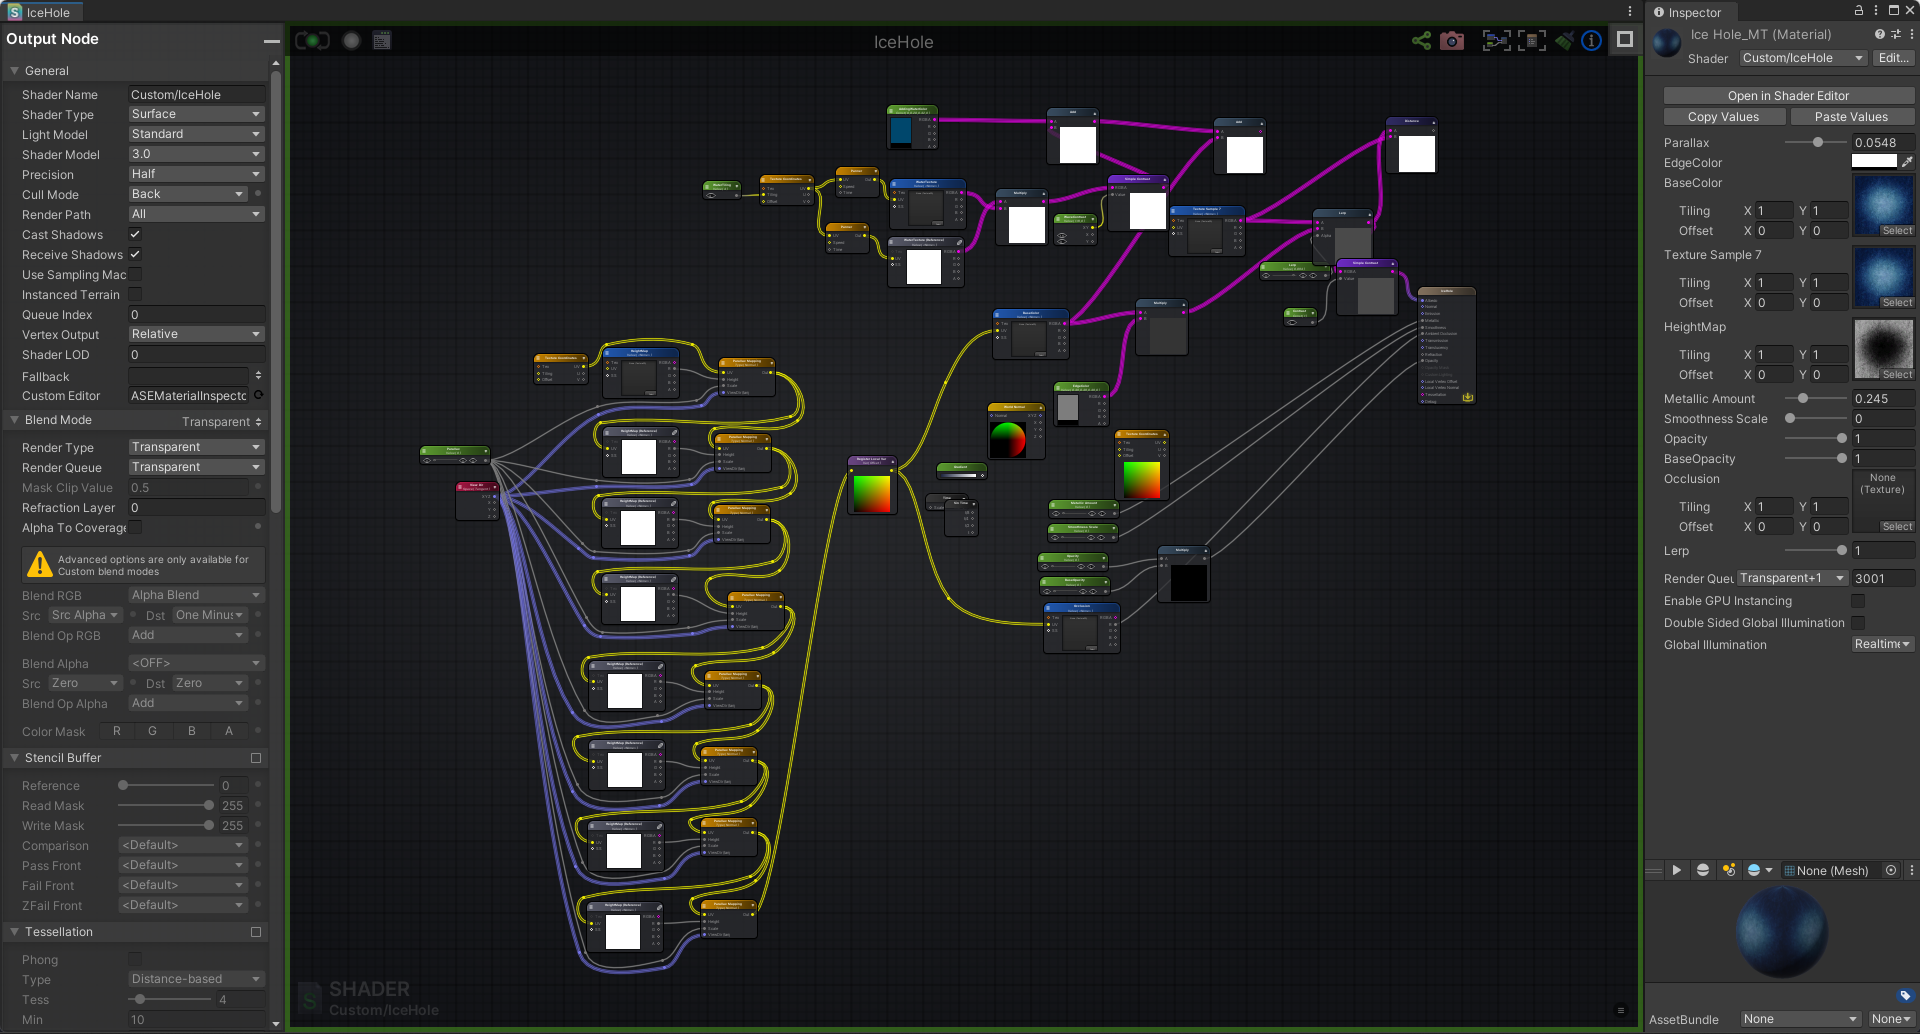This screenshot has width=1920, height=1034.
Task: Open the Cull Mode Back dropdown
Action: coord(188,194)
